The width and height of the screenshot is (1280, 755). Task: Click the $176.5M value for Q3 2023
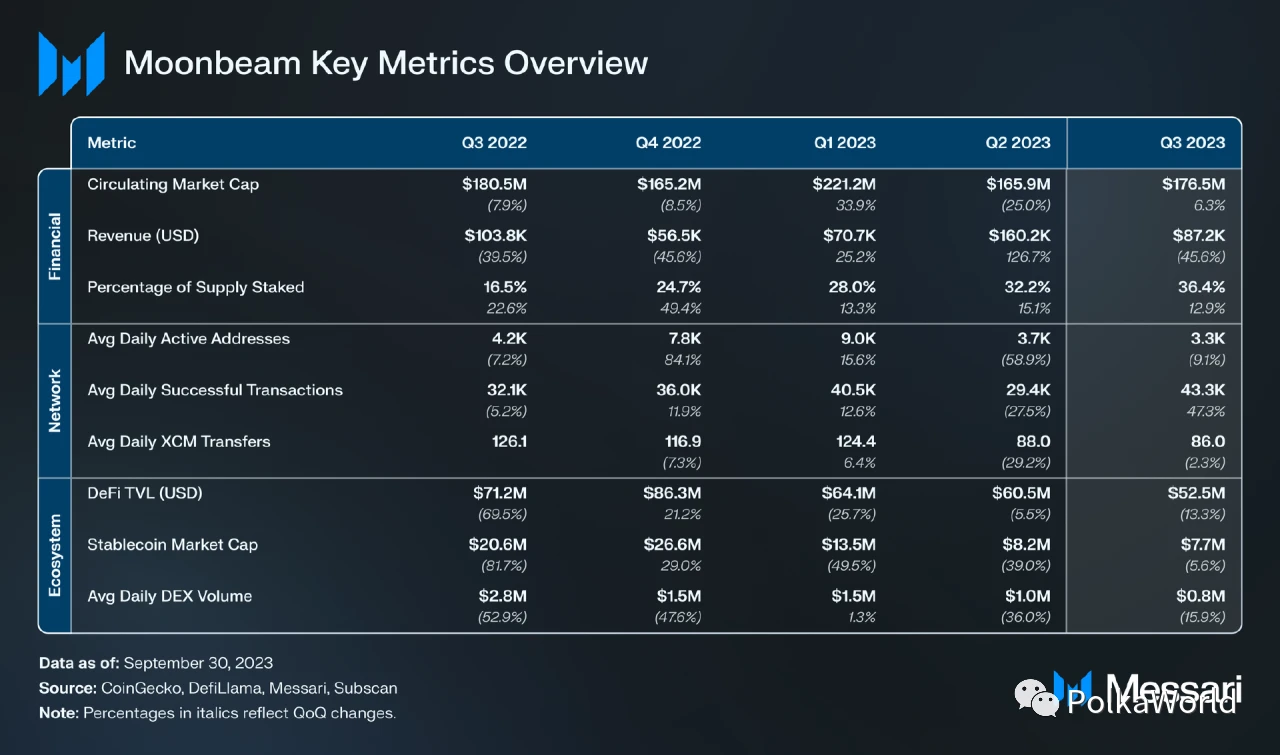1193,184
